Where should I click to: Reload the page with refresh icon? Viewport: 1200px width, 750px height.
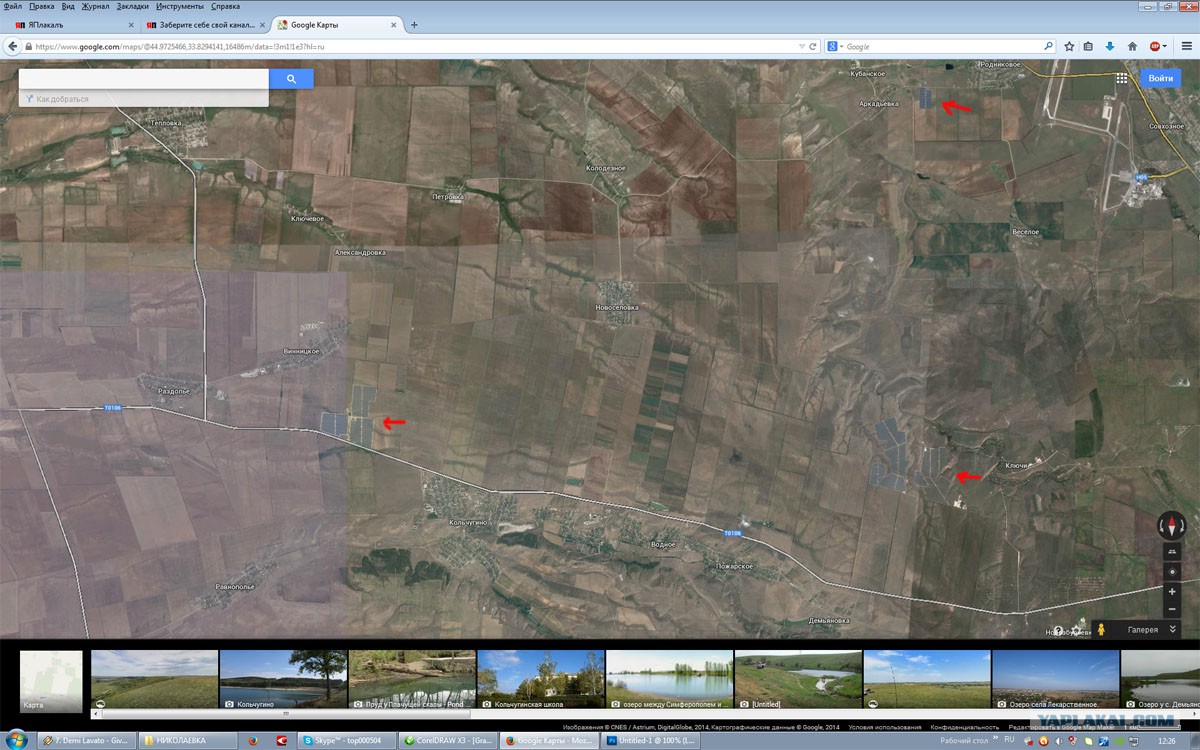(x=813, y=46)
